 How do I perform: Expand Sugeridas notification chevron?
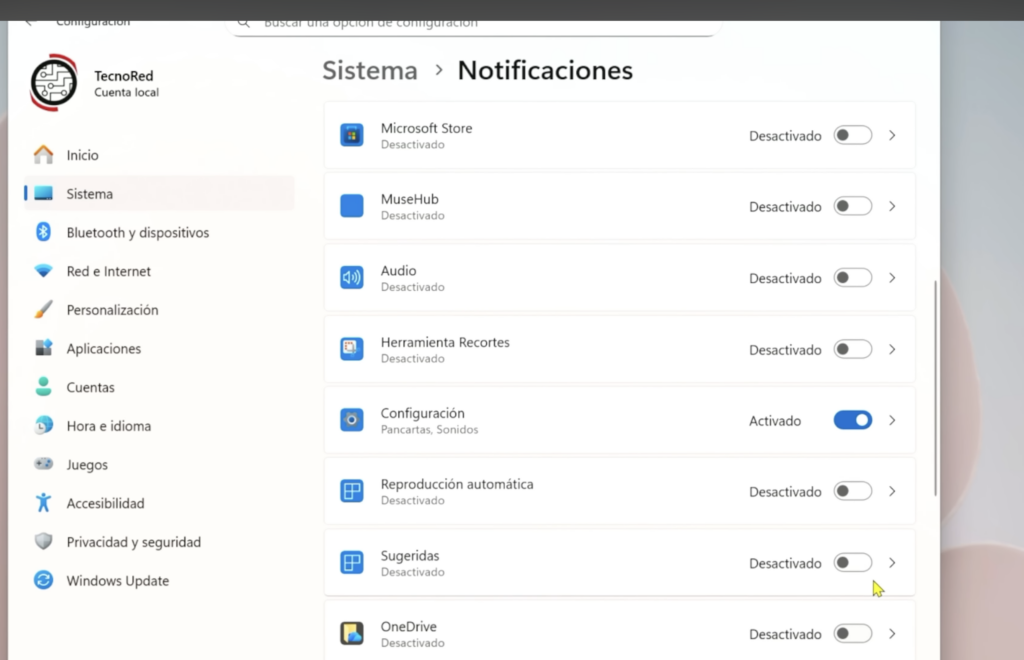point(892,562)
